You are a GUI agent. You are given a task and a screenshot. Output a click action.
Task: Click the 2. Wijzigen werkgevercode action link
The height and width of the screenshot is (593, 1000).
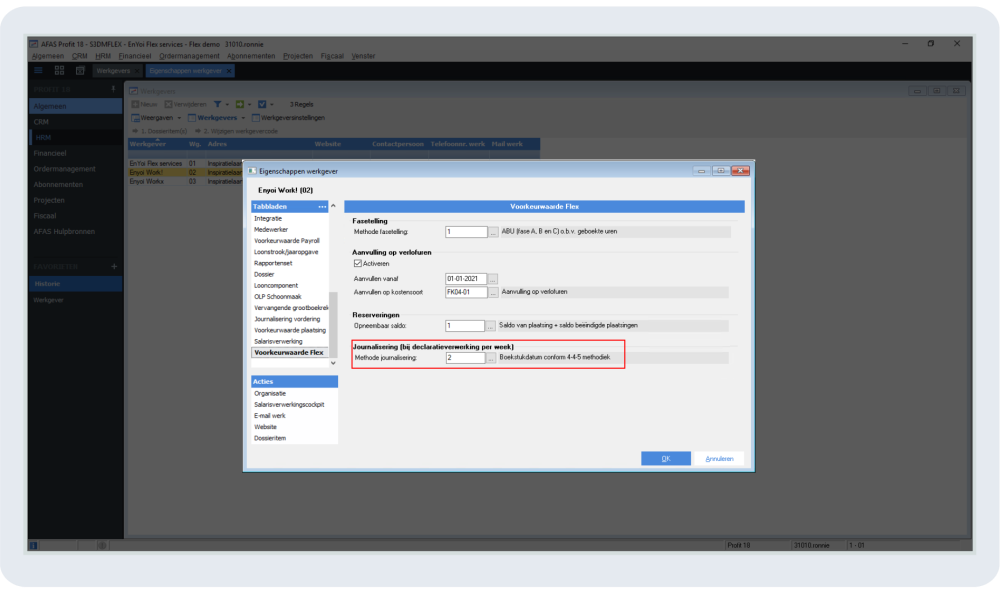tap(237, 131)
